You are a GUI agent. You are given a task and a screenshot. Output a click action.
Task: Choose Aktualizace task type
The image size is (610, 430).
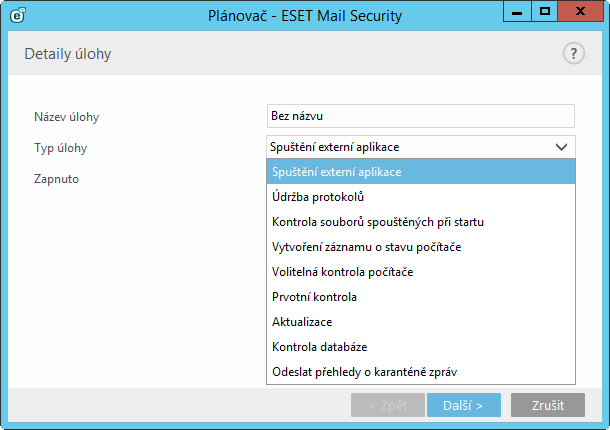point(421,322)
